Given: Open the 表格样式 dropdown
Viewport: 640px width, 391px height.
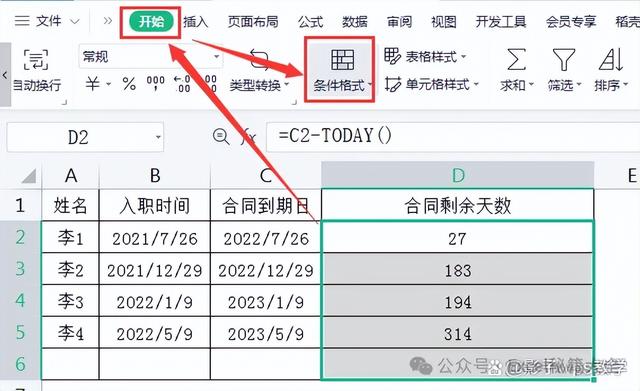Looking at the screenshot, I should tap(424, 56).
